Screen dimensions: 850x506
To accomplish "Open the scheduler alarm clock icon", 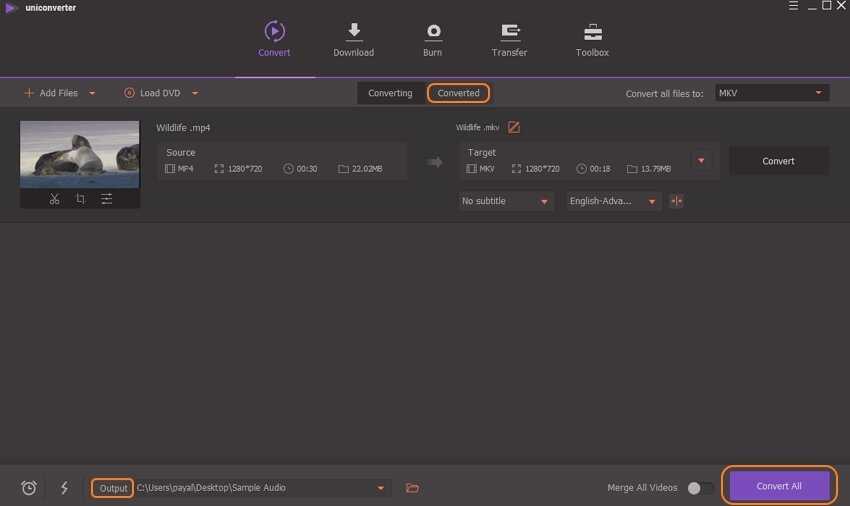I will point(29,488).
